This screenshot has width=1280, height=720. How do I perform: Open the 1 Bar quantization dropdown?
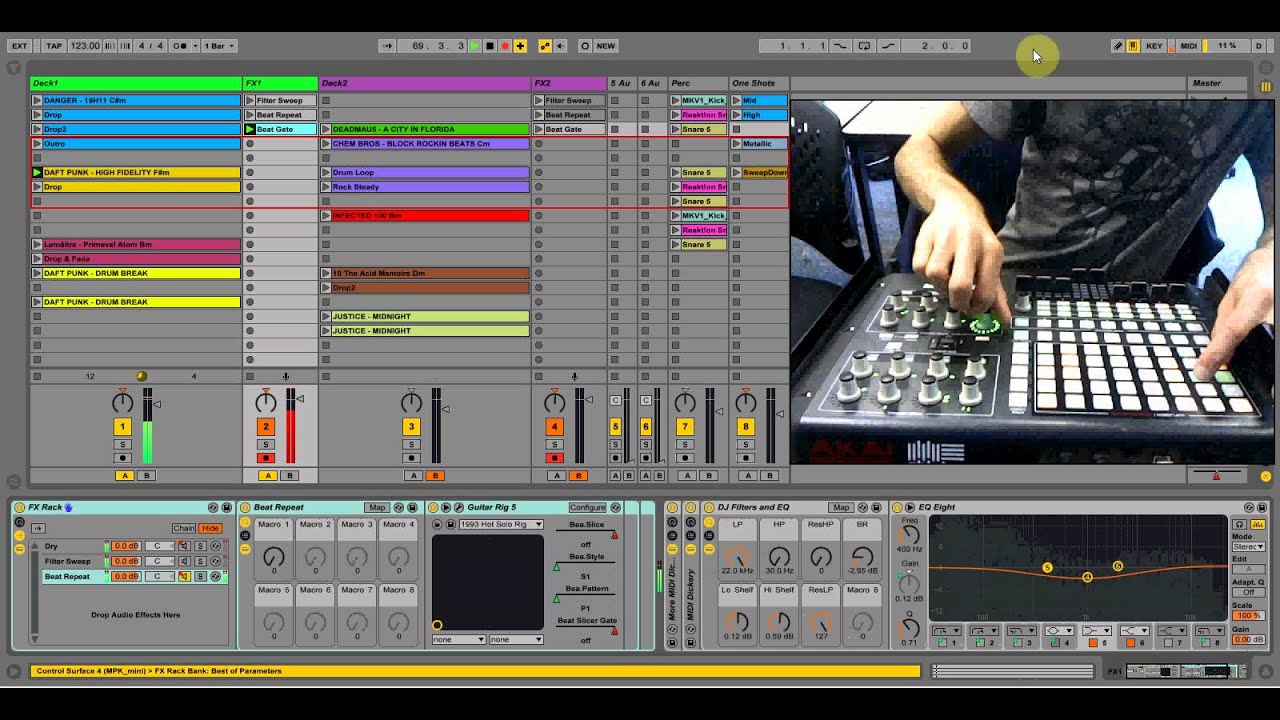[x=219, y=46]
